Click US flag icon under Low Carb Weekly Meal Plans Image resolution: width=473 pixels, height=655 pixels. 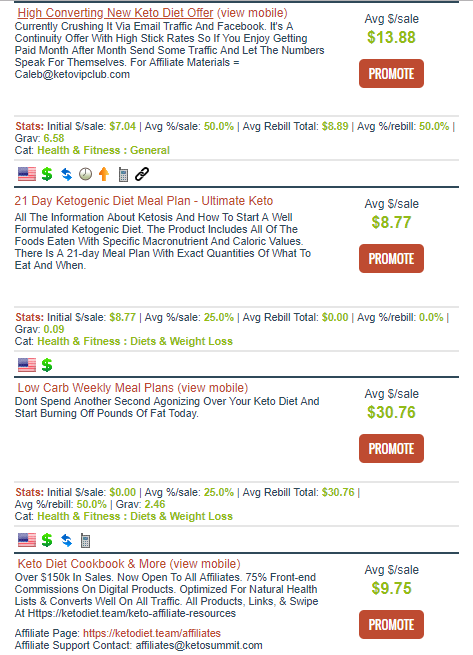tap(27, 541)
